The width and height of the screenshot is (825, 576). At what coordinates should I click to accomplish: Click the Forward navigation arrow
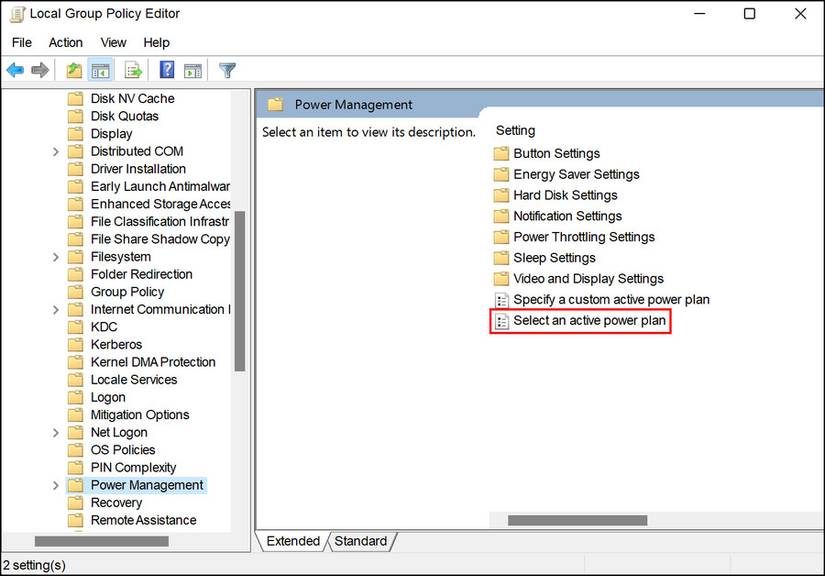(40, 70)
